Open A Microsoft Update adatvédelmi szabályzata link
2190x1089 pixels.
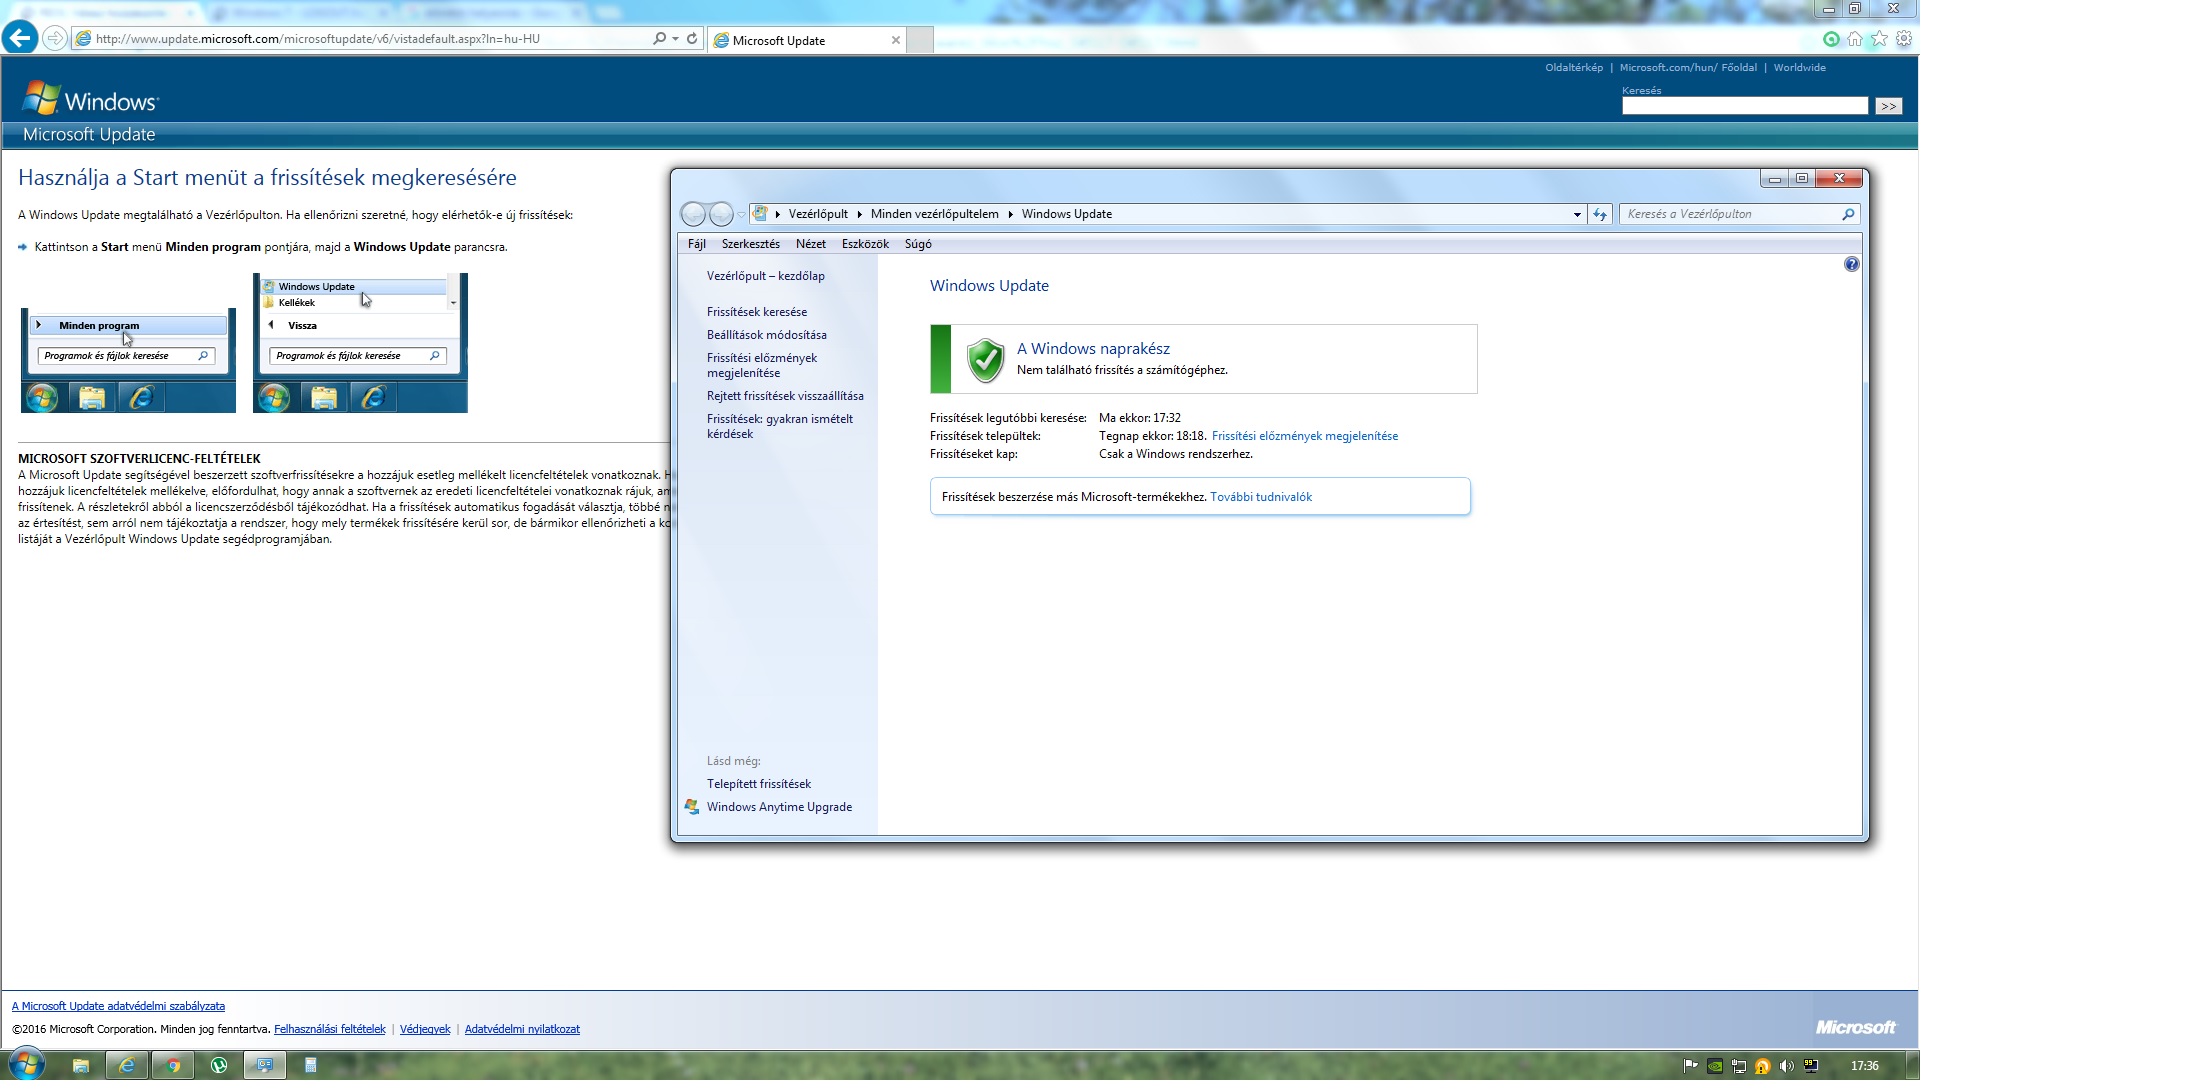118,1006
